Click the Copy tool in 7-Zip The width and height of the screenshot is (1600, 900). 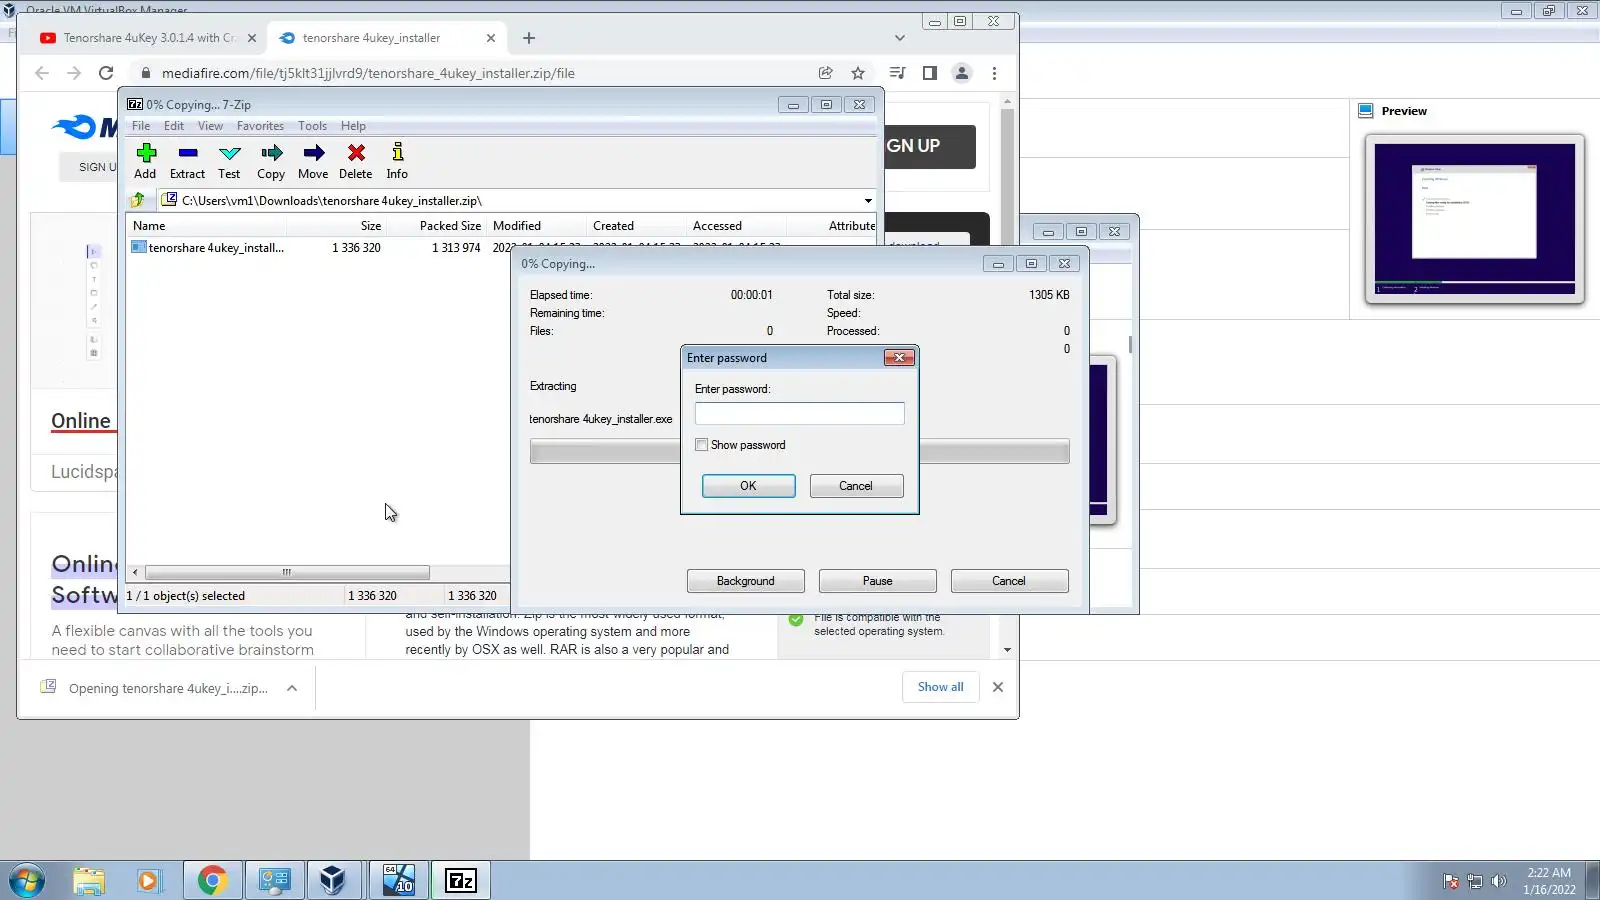tap(271, 160)
